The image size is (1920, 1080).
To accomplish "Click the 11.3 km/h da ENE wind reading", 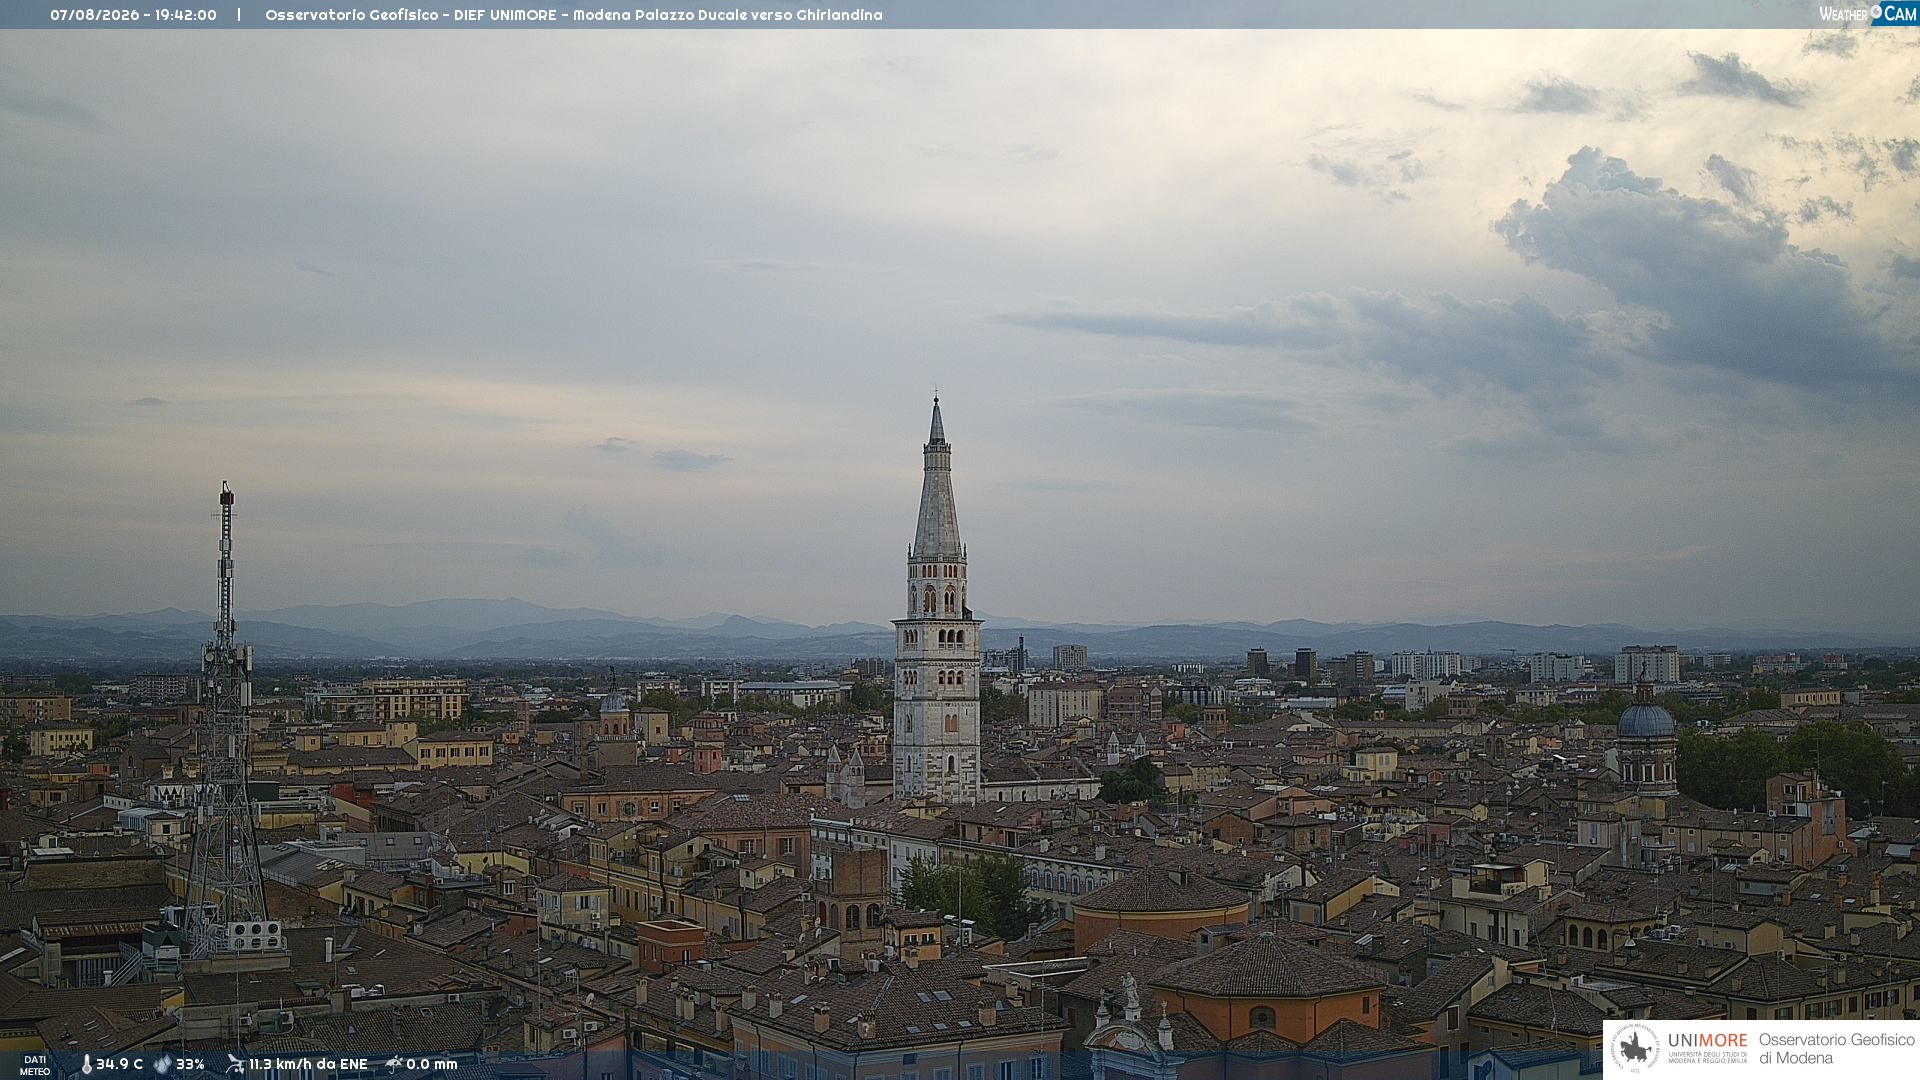I will pos(308,1065).
